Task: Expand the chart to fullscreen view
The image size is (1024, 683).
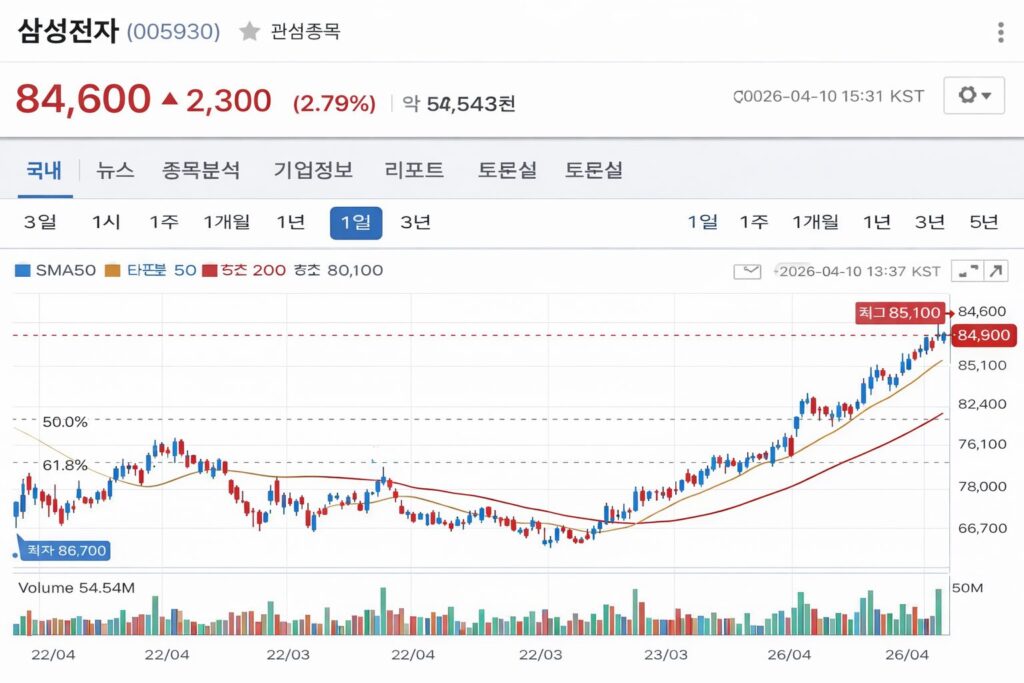Action: 967,269
